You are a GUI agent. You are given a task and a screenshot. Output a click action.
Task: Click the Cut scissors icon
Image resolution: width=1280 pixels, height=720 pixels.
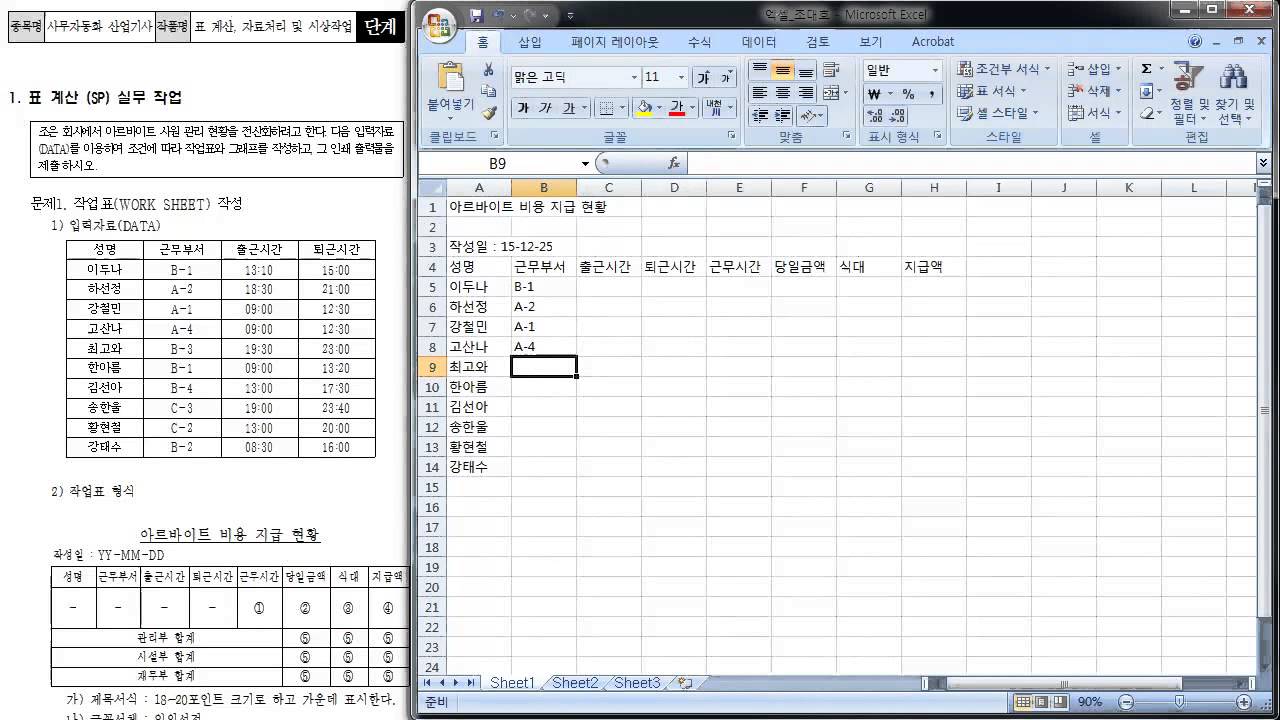click(x=489, y=70)
